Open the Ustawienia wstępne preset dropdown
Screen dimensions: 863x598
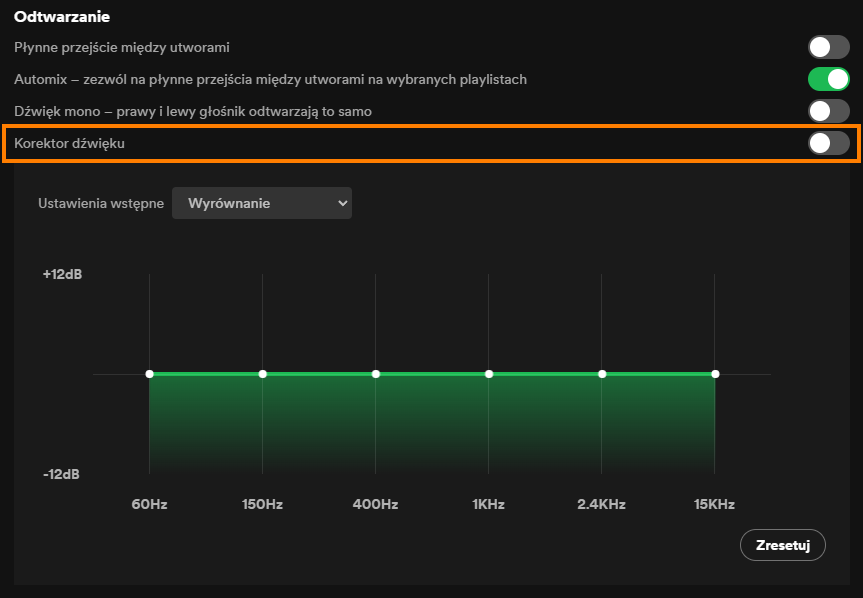click(x=262, y=203)
